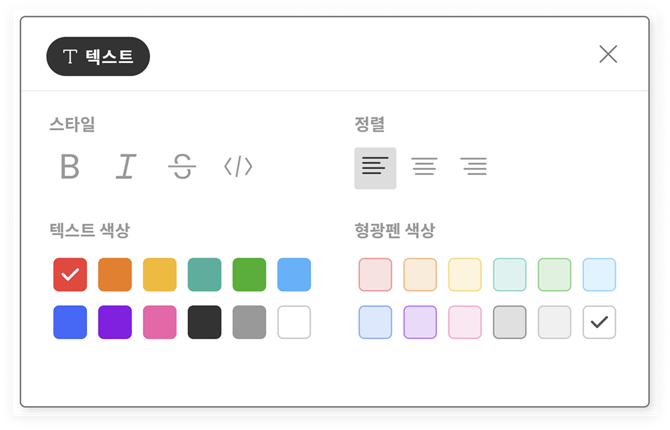This screenshot has height=430, width=670.
Task: Align text to the right
Action: [474, 167]
